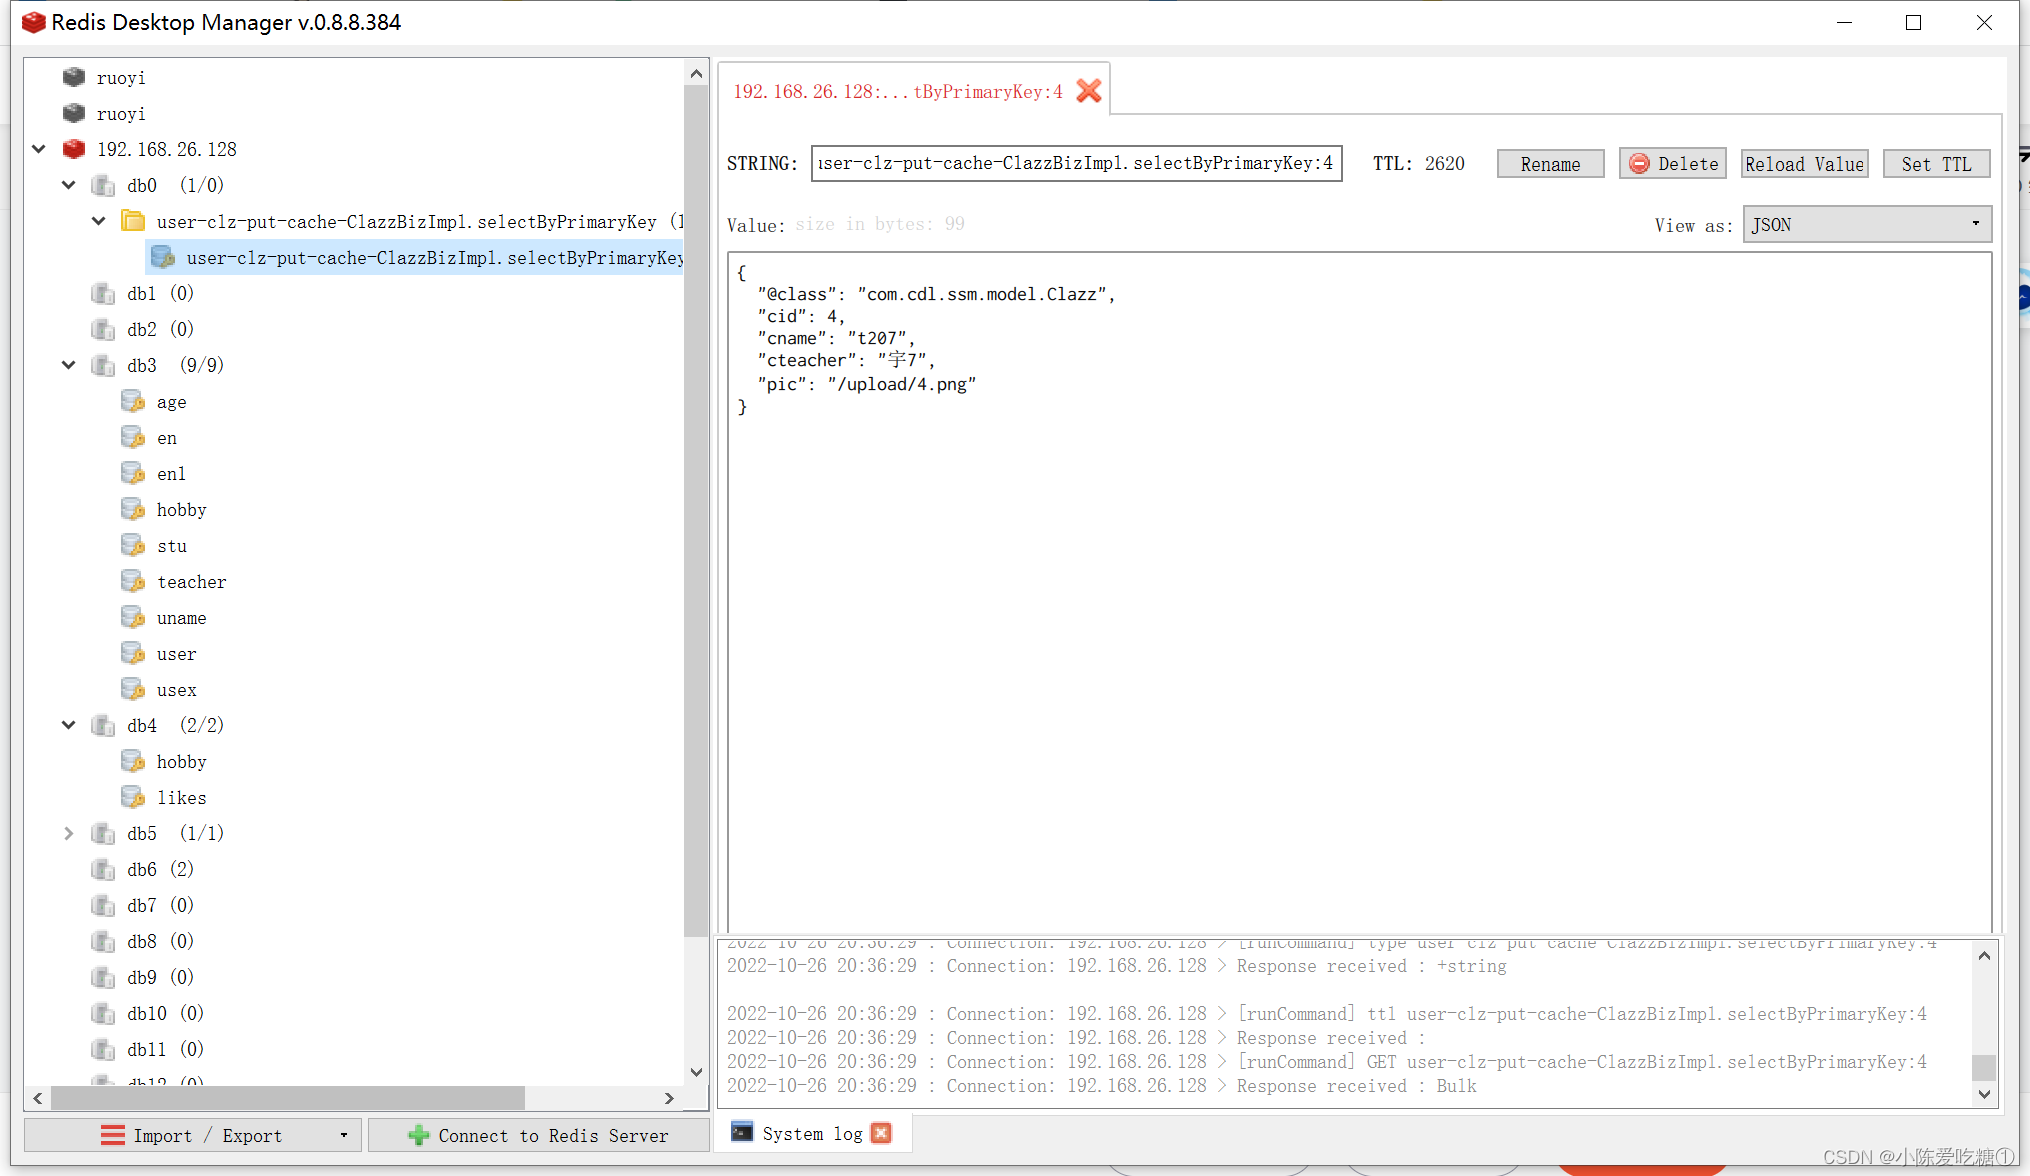2030x1176 pixels.
Task: Click the likes key icon in db4
Action: coord(133,797)
